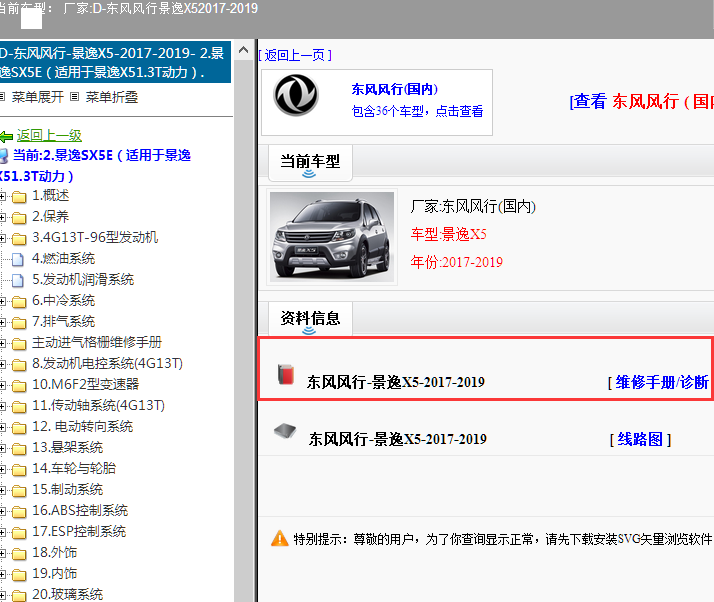Image resolution: width=714 pixels, height=602 pixels.
Task: Click the folder icon for 2.保养
Action: pyautogui.click(x=19, y=218)
